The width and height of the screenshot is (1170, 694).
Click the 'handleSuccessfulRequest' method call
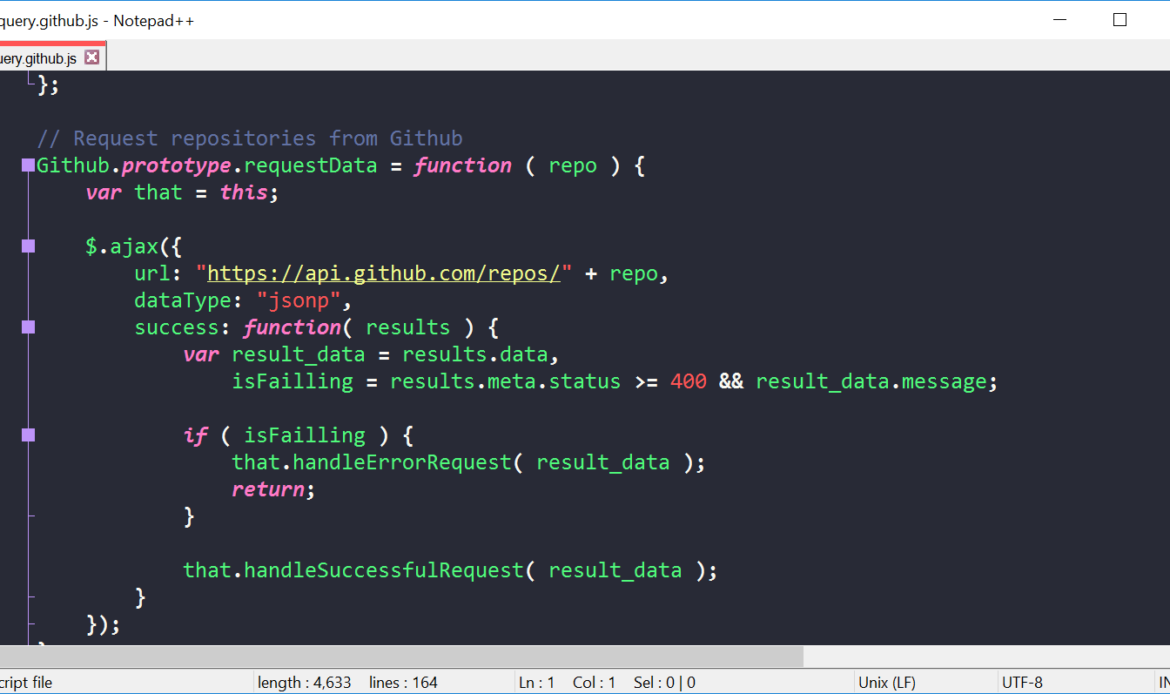tap(384, 571)
